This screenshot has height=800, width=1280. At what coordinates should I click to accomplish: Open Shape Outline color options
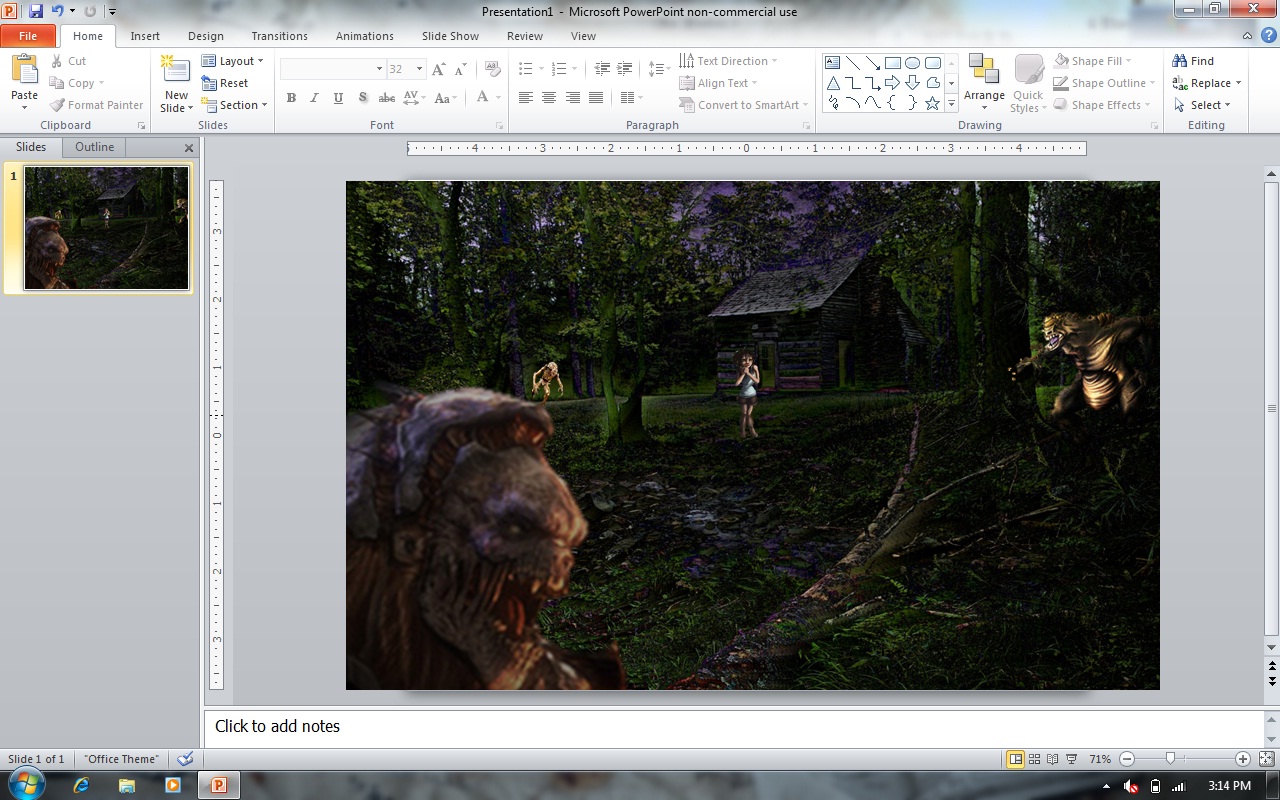(1104, 83)
